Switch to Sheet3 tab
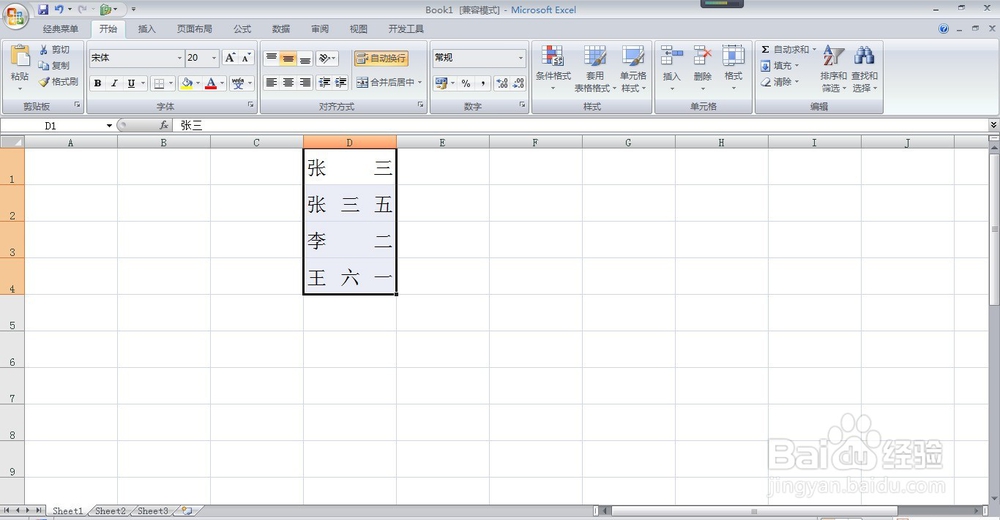1000x520 pixels. 153,511
